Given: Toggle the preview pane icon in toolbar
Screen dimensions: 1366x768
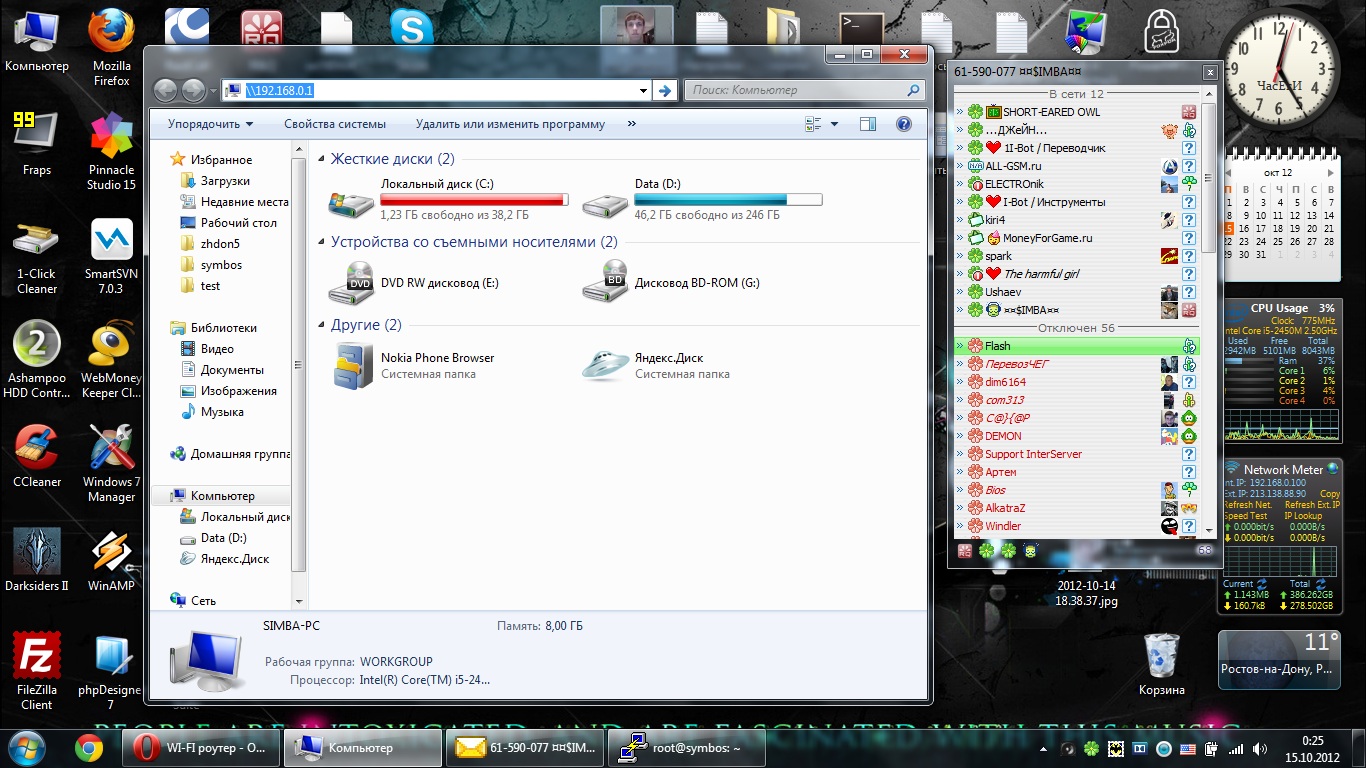Looking at the screenshot, I should 867,124.
